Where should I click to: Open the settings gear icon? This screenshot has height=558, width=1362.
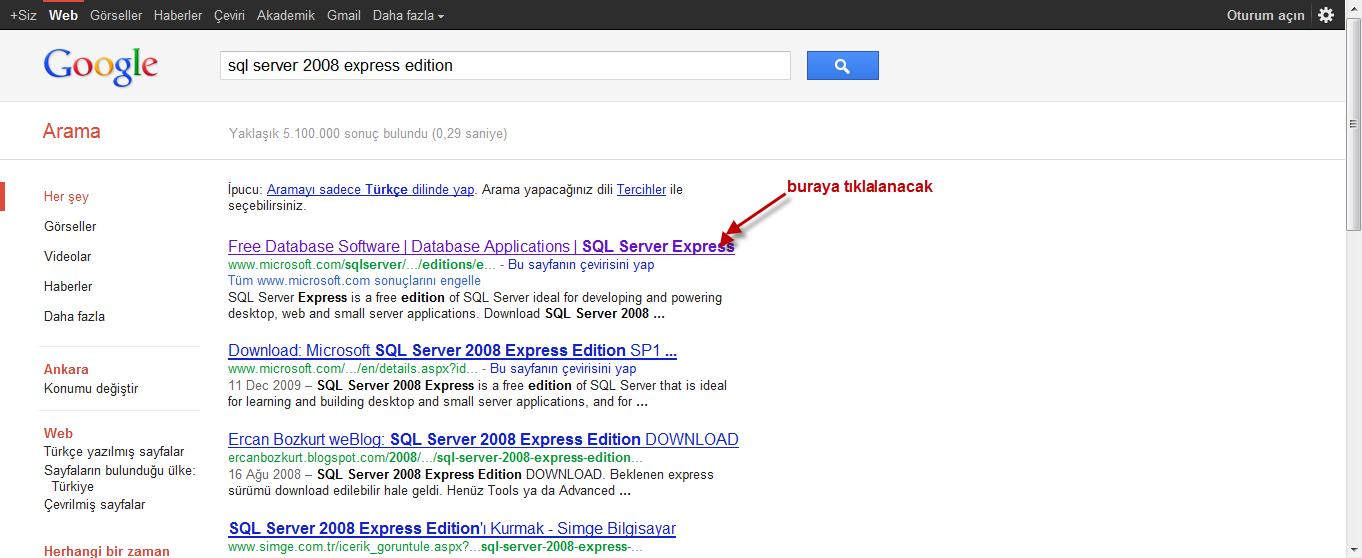[x=1326, y=15]
